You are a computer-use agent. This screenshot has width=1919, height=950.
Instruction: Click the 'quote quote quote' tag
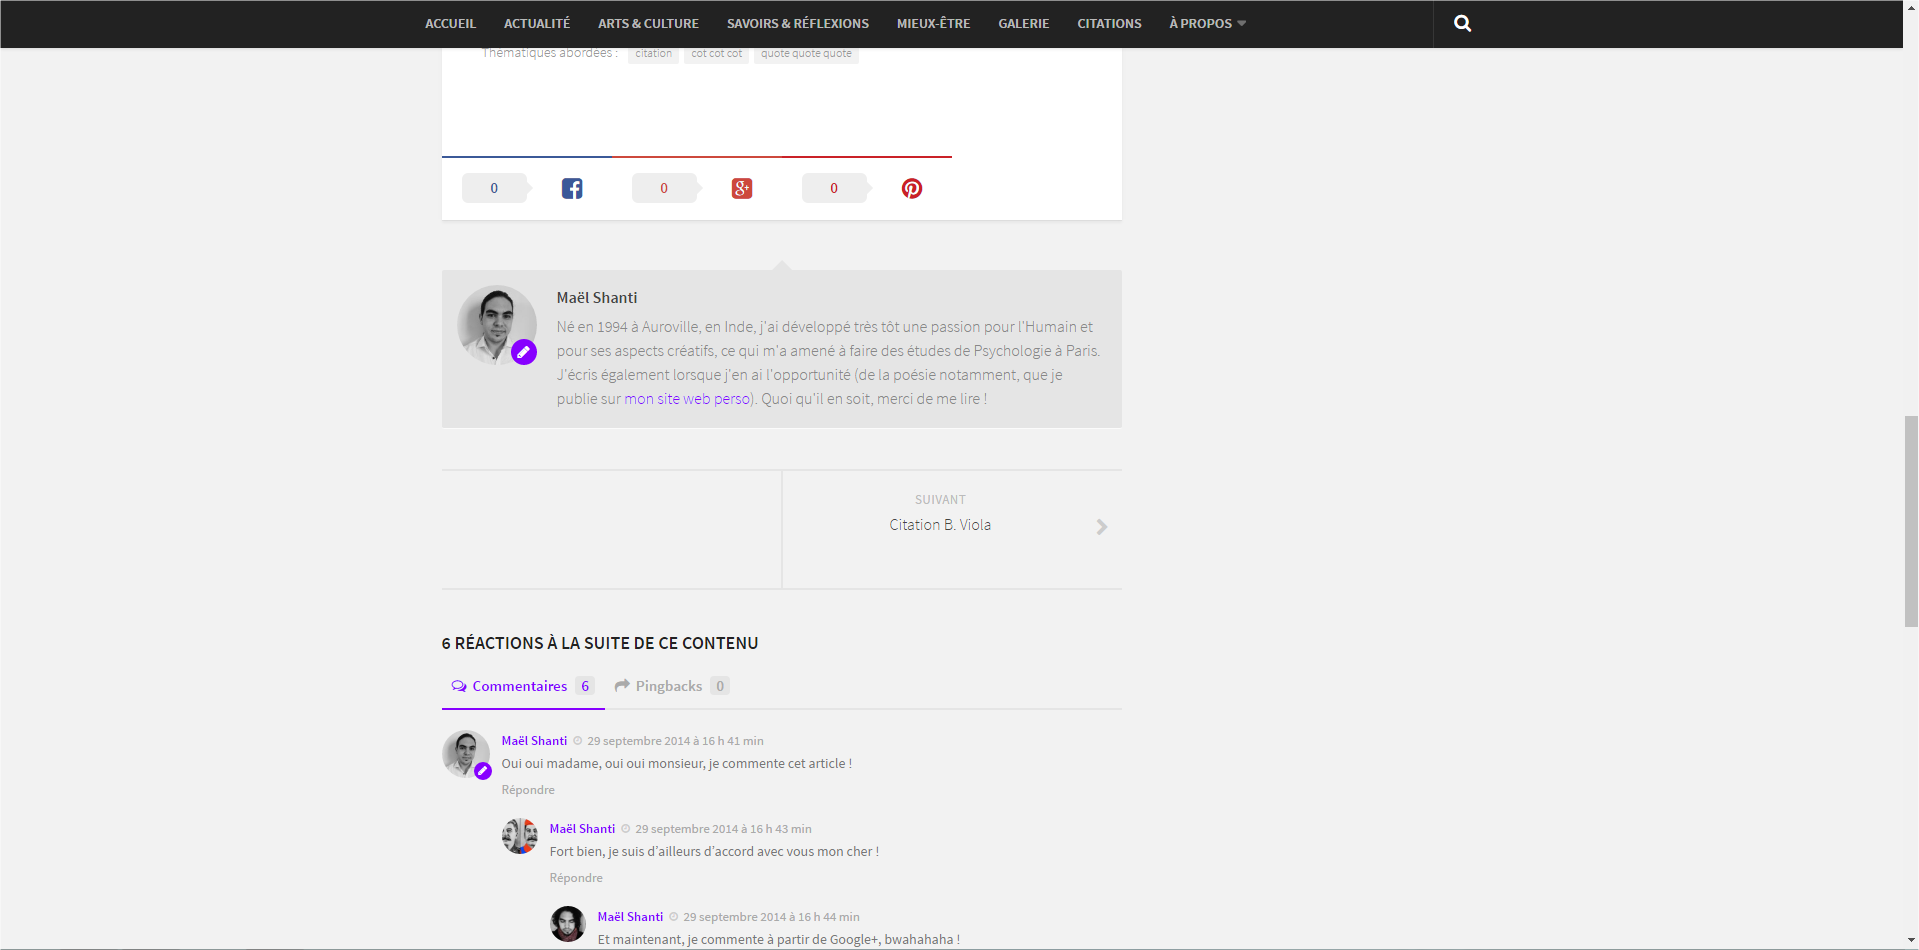(806, 54)
